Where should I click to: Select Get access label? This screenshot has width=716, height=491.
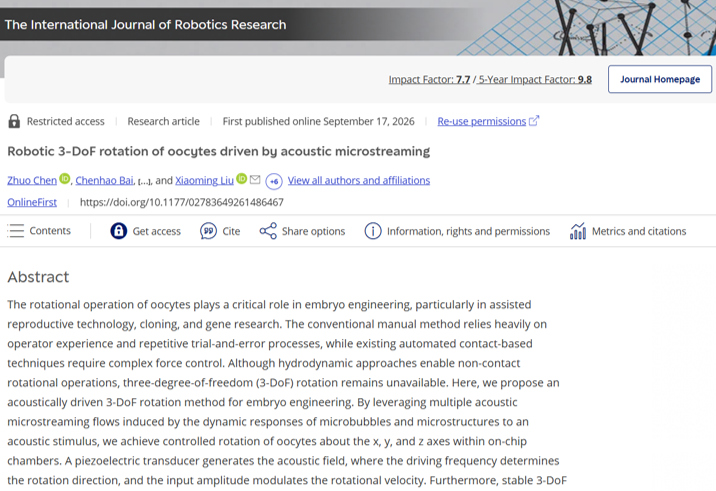click(157, 232)
